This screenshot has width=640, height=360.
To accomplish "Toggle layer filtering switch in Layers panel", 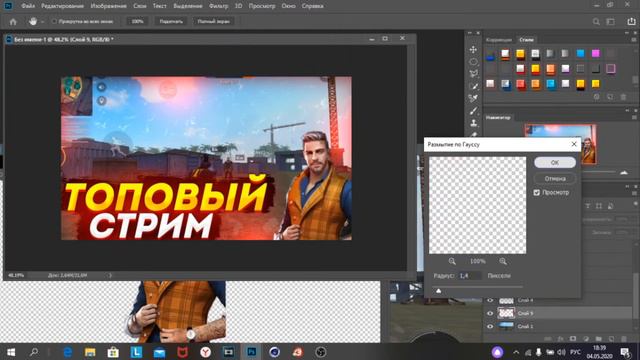I will (x=636, y=203).
